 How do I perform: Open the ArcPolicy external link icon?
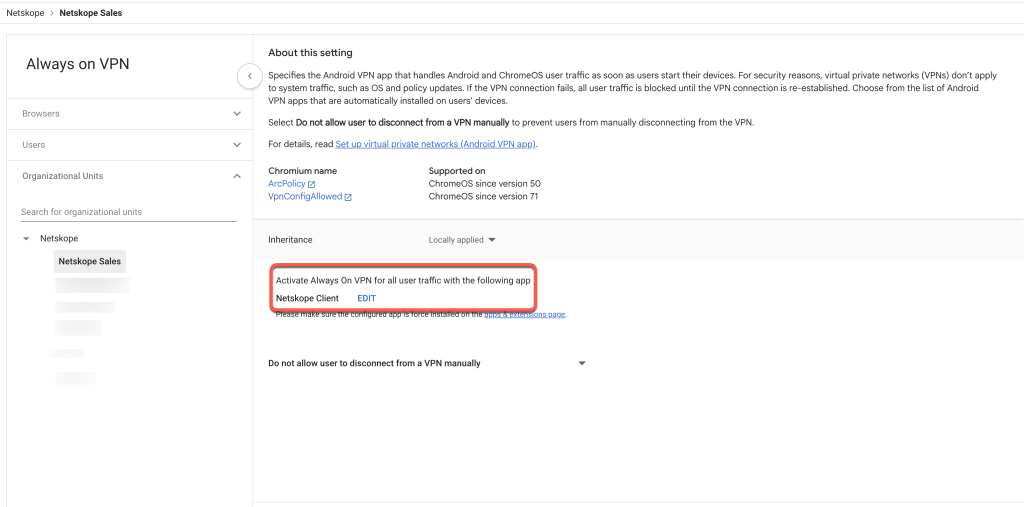312,184
